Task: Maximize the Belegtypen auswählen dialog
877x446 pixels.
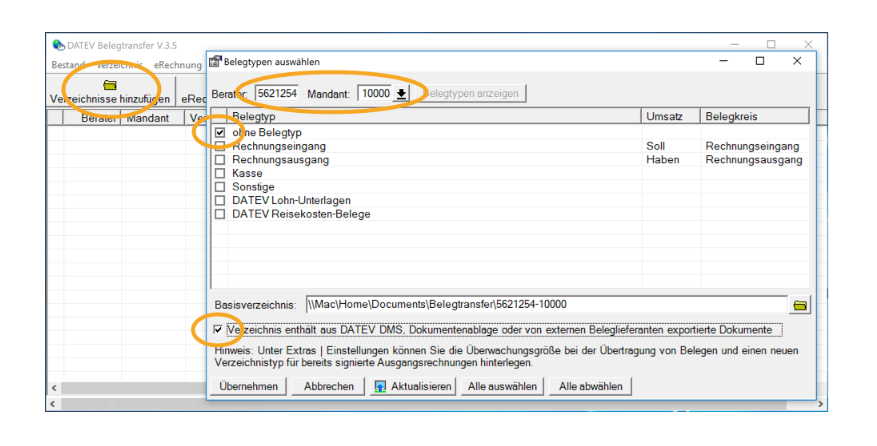Action: (760, 61)
